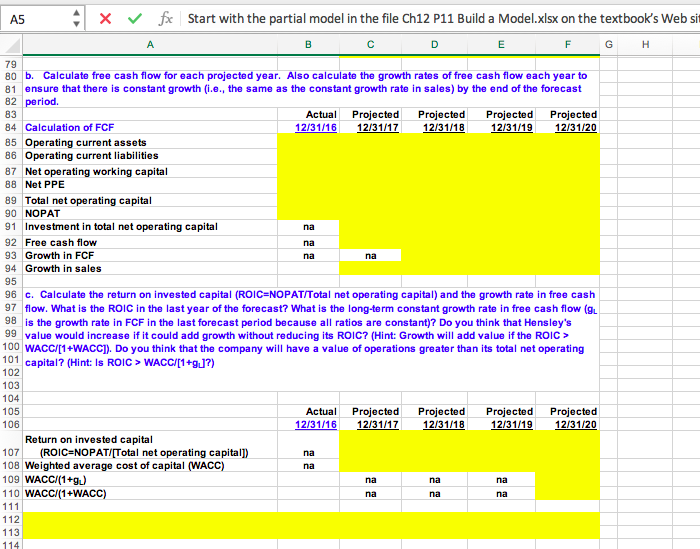Screen dimensions: 700x549
Task: Click the 'NOPAT' label cell
Action: (150, 213)
